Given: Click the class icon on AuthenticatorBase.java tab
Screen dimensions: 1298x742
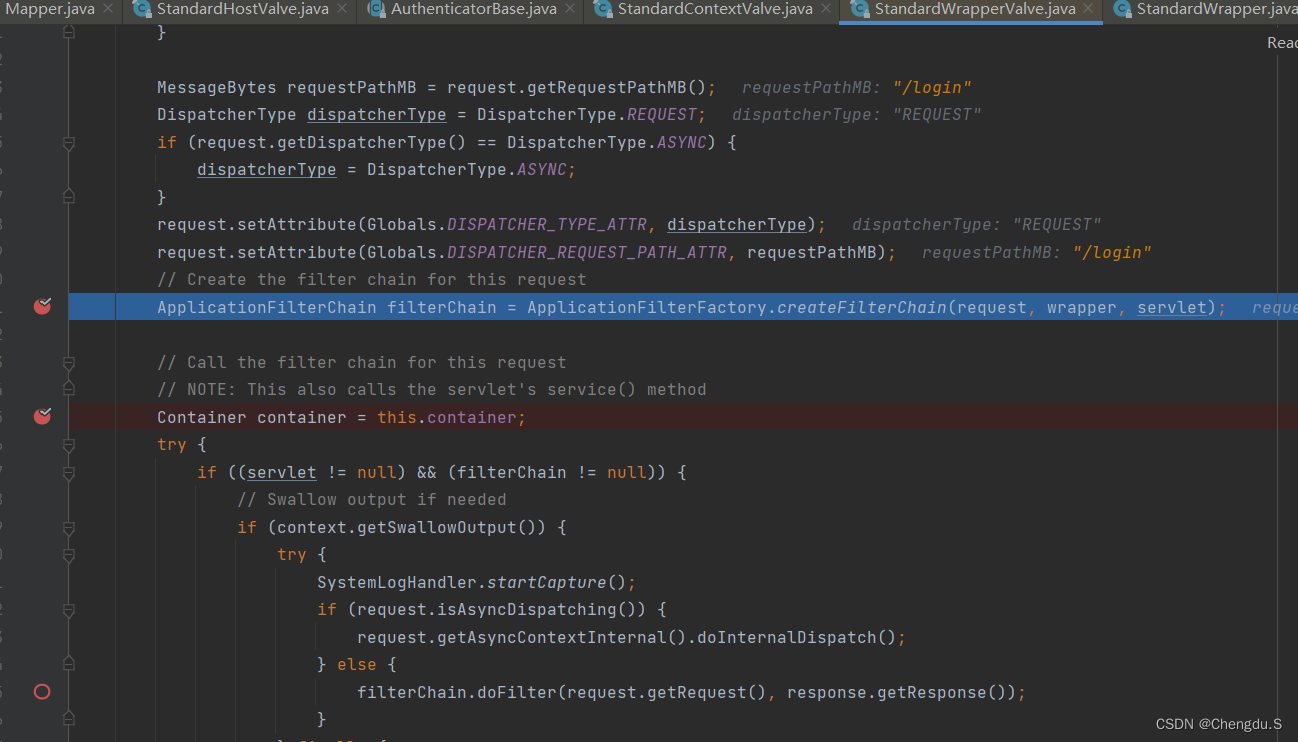Looking at the screenshot, I should 376,10.
